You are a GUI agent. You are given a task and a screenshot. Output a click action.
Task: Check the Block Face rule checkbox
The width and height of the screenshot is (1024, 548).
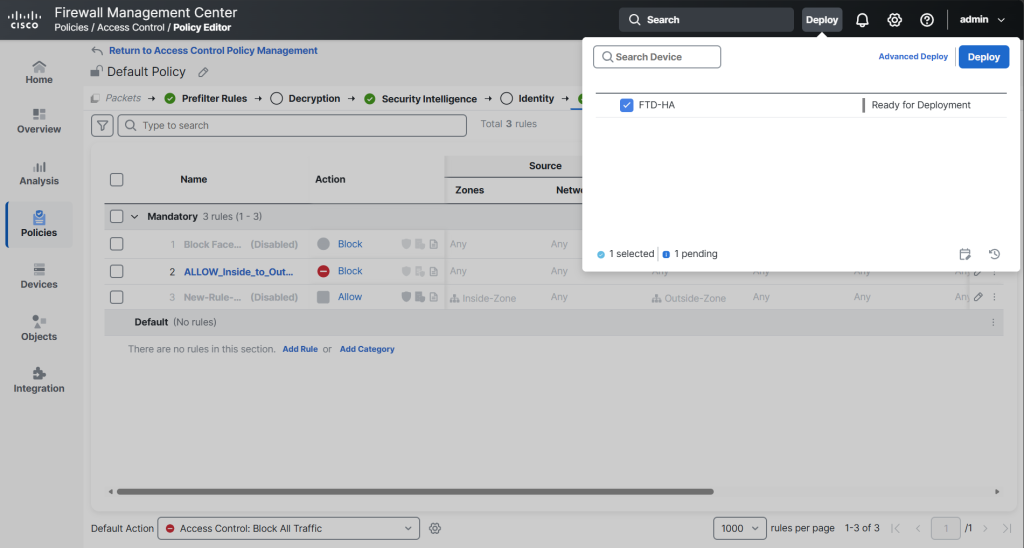(x=117, y=244)
